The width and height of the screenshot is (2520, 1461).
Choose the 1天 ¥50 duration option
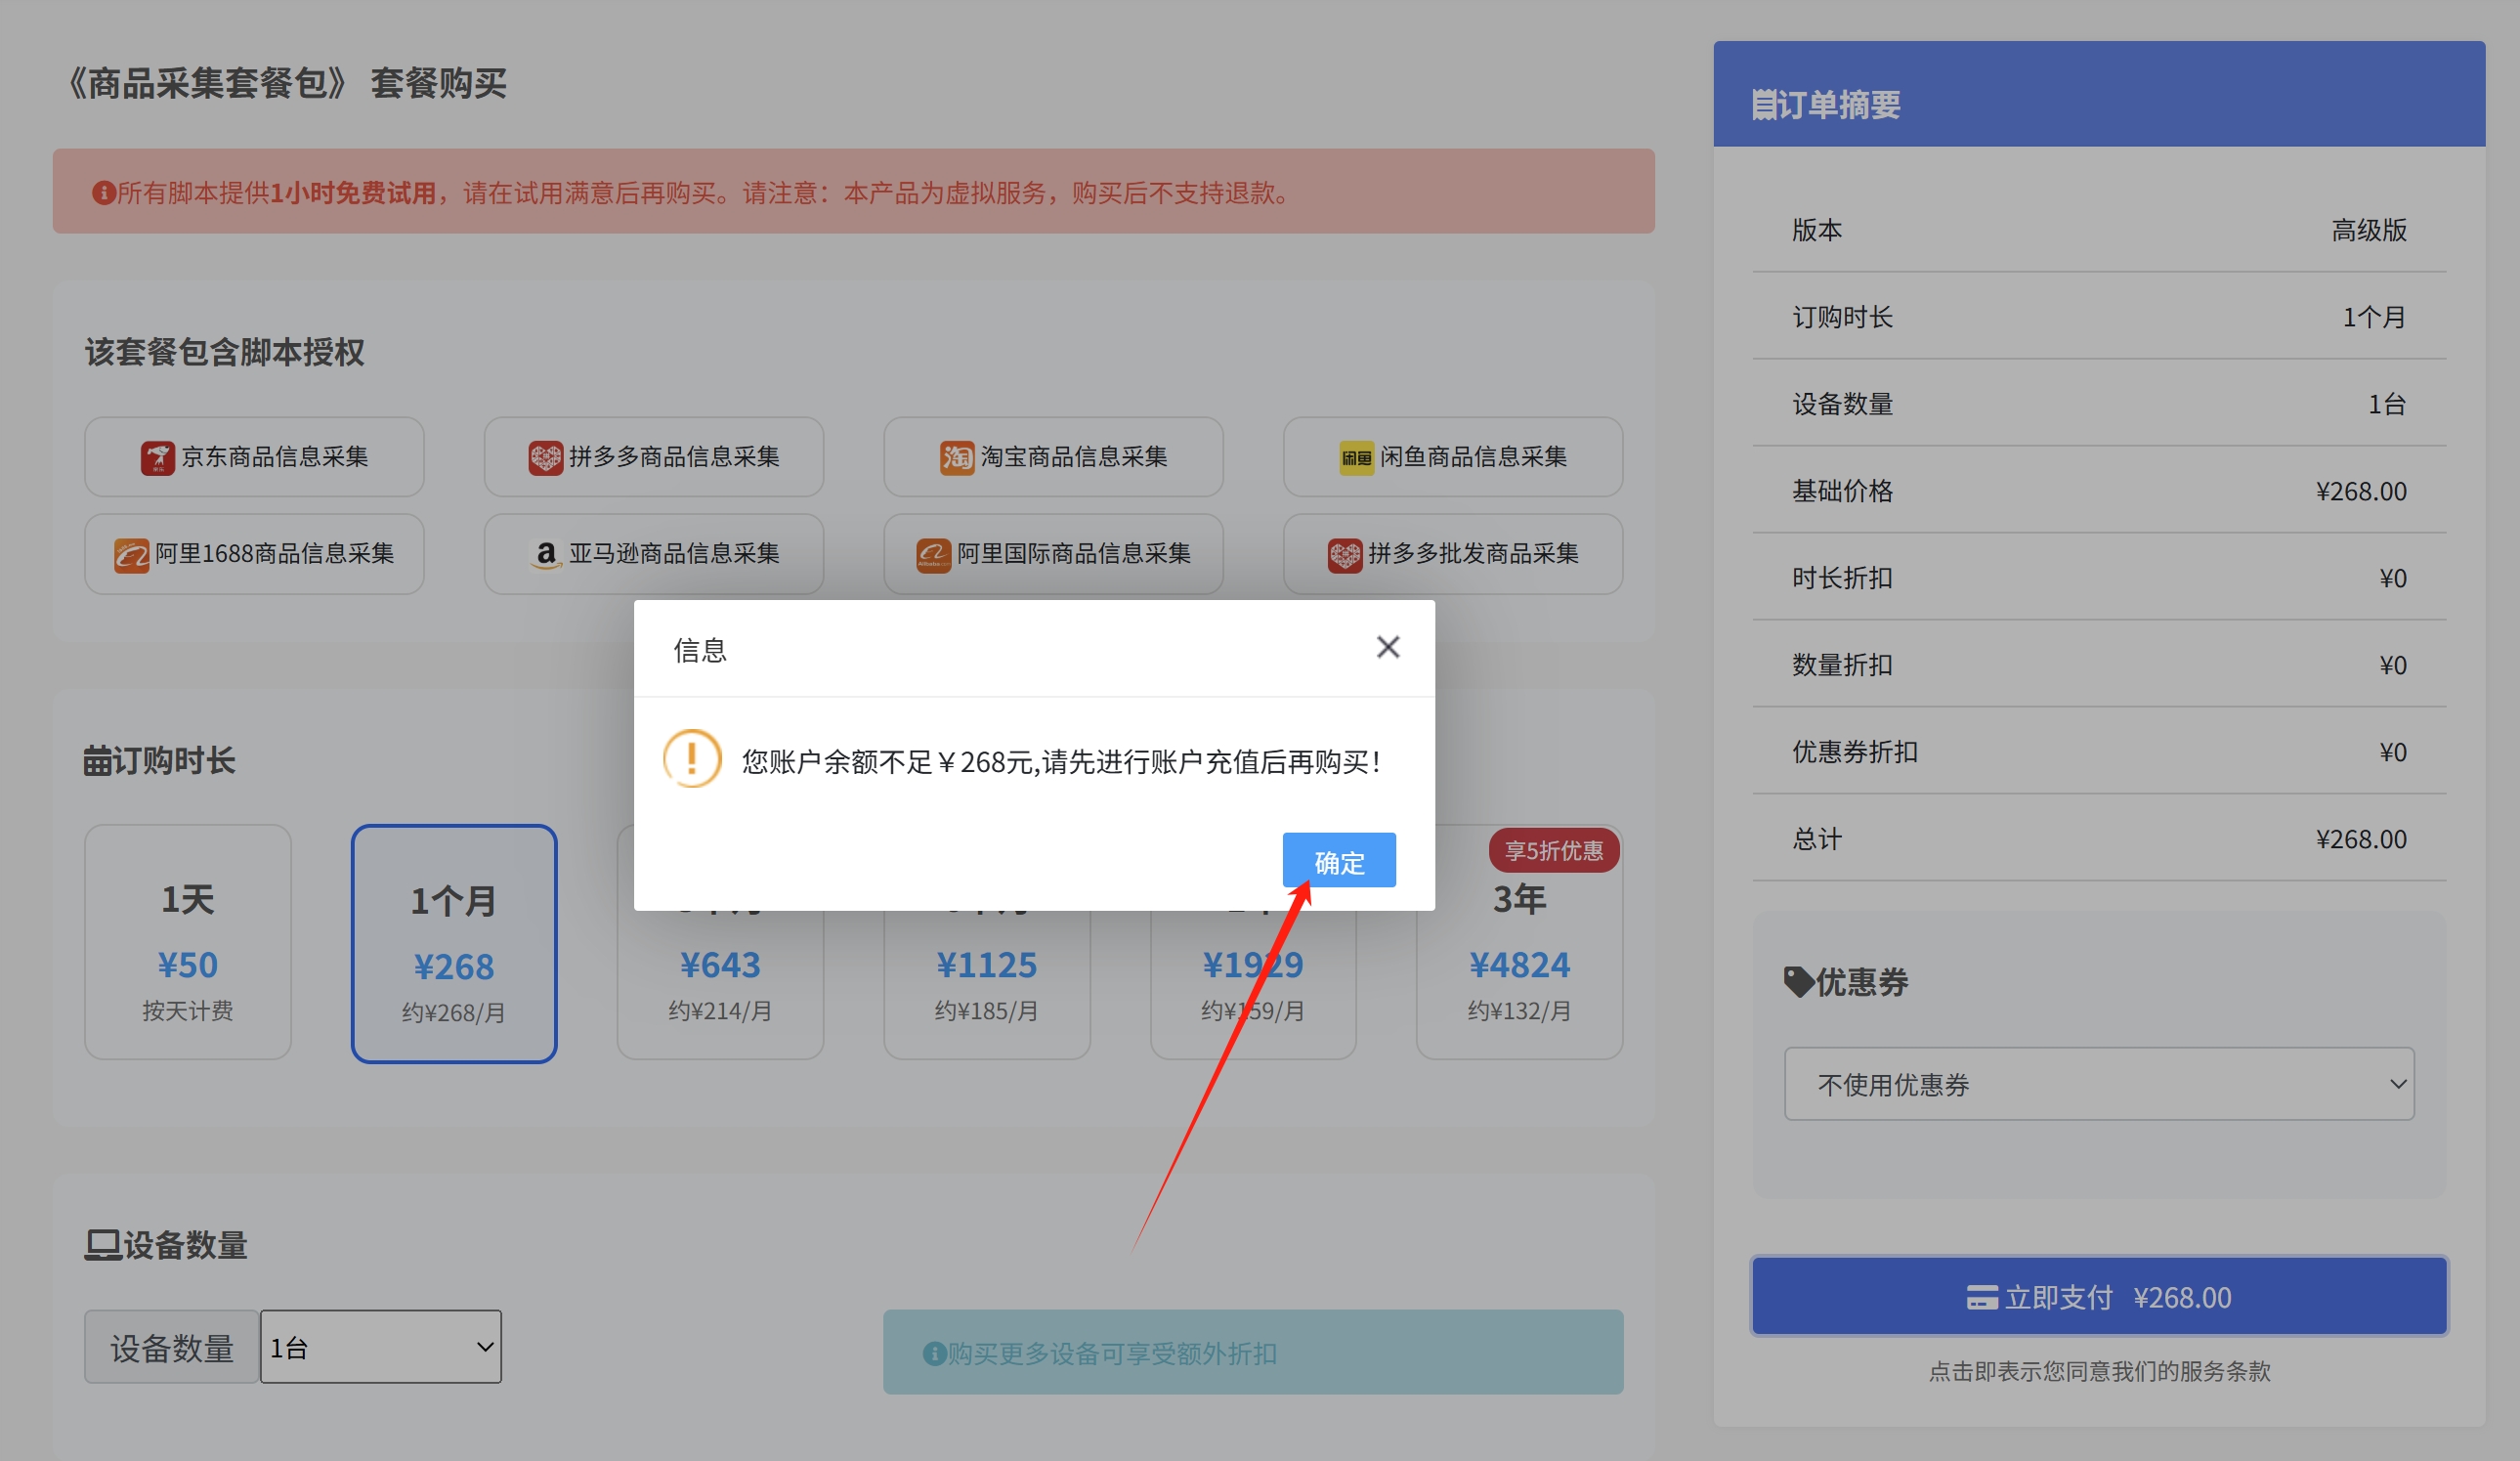point(188,942)
